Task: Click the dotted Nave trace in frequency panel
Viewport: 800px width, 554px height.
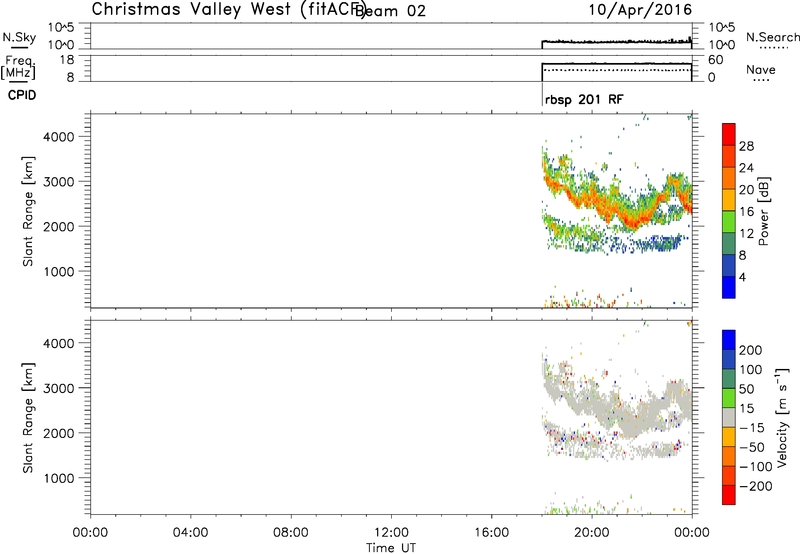Action: coord(616,70)
